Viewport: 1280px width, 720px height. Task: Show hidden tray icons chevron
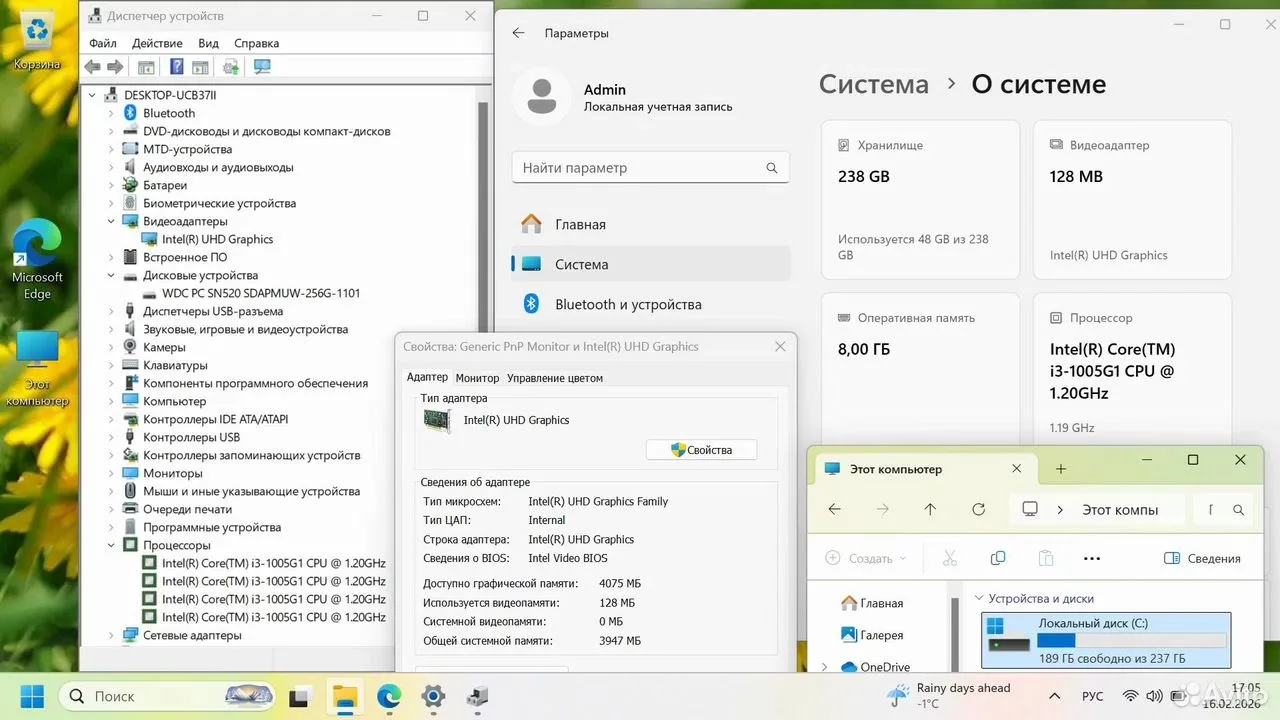click(1054, 696)
